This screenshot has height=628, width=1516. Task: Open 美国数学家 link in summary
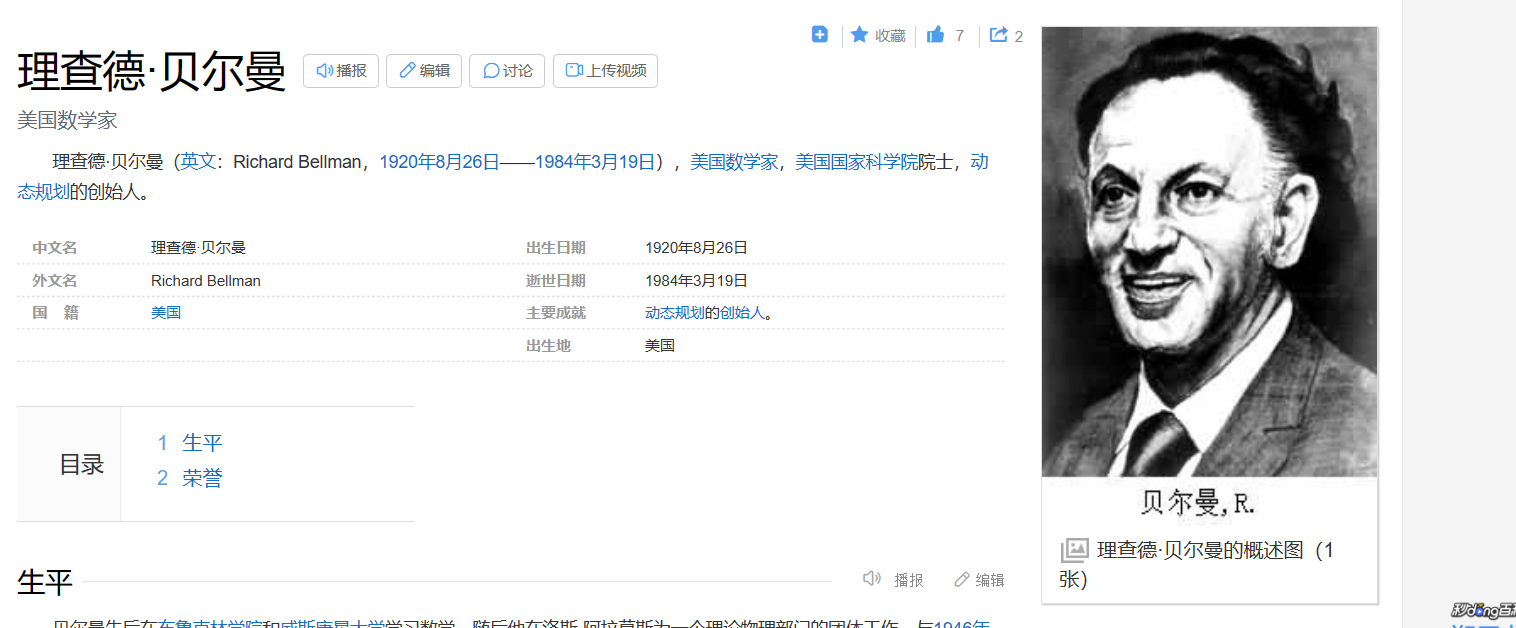(x=734, y=162)
